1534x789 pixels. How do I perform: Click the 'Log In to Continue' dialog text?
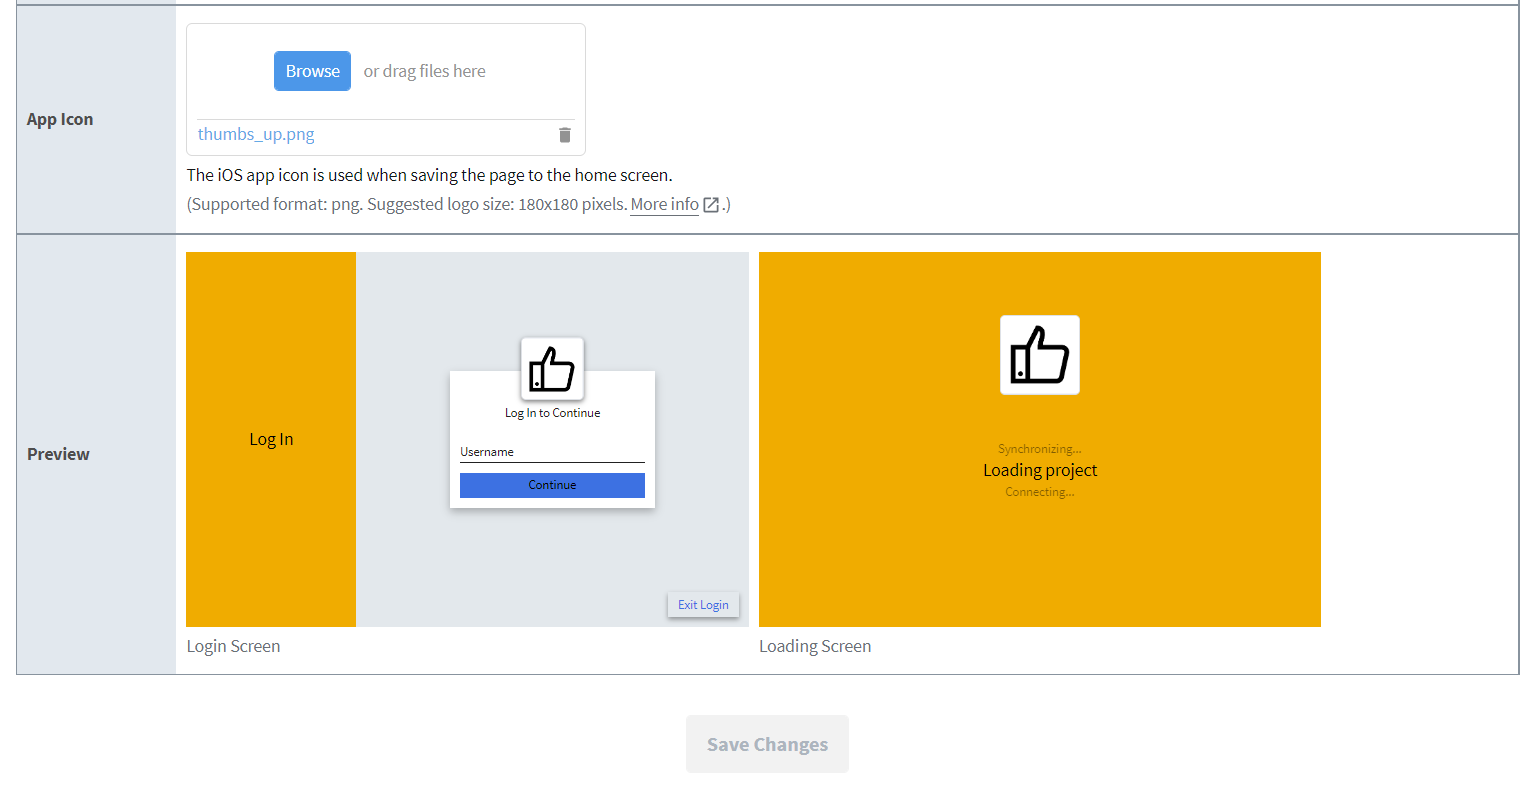(x=552, y=412)
